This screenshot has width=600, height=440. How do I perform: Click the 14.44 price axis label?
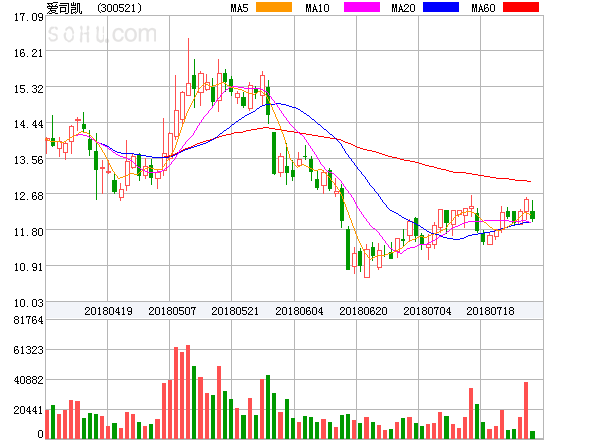click(29, 124)
